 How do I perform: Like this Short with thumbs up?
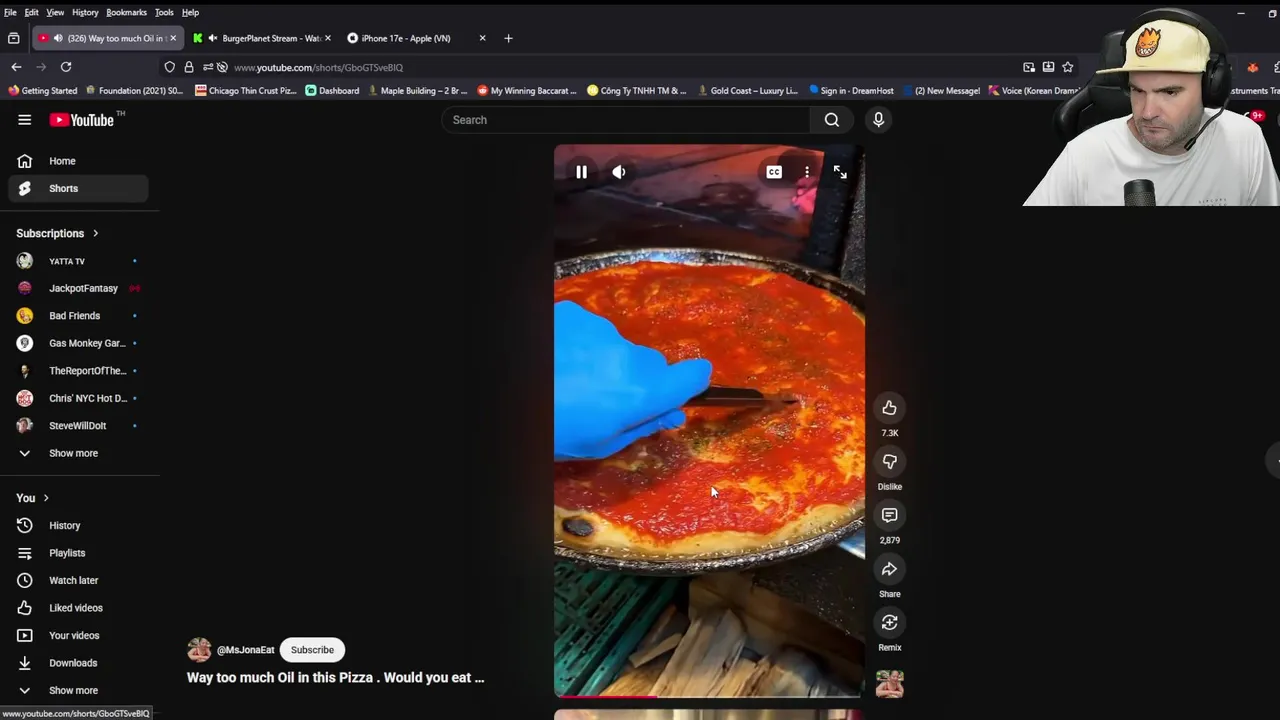click(x=889, y=407)
